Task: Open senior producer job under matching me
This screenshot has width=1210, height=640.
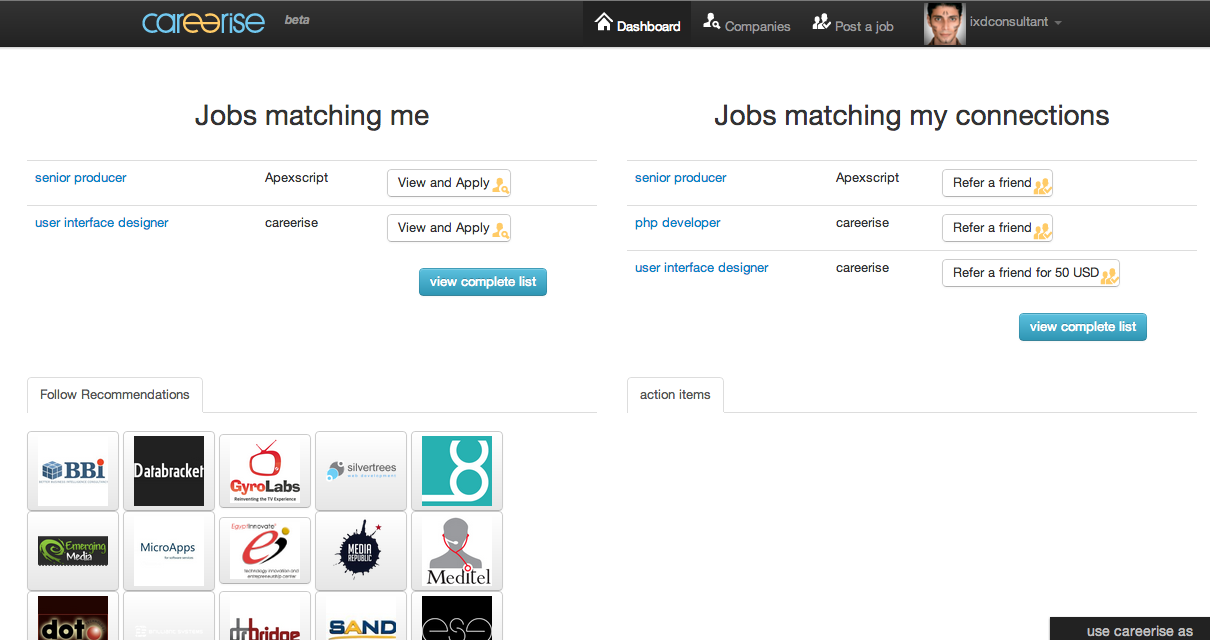Action: [81, 178]
